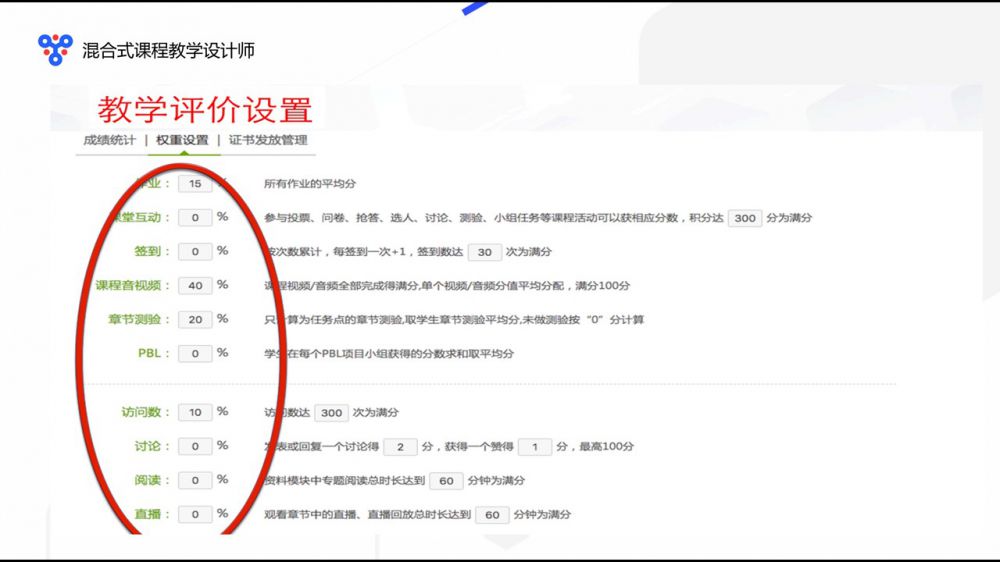Click the 访问数 weight field showing 10

[195, 412]
